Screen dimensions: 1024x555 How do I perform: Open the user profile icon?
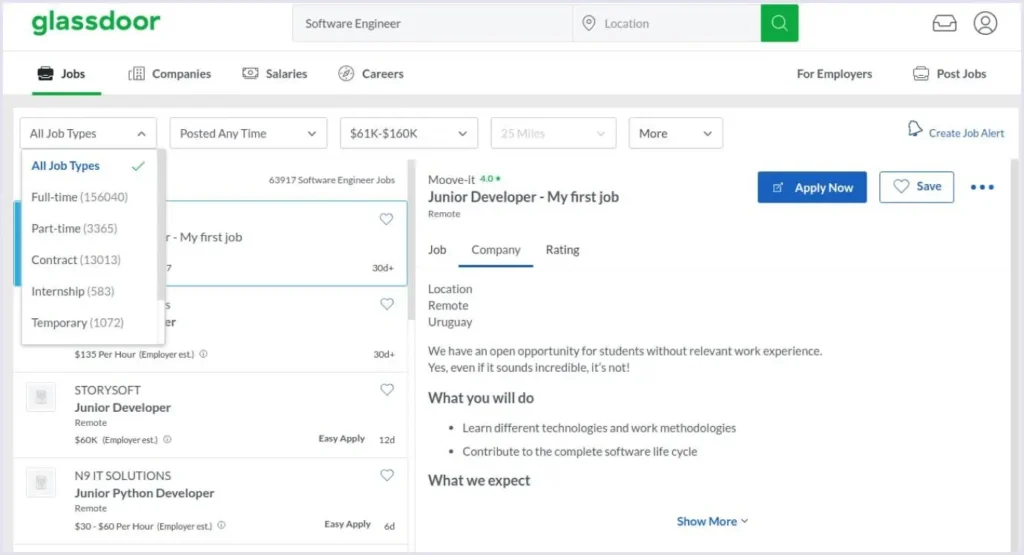coord(985,24)
